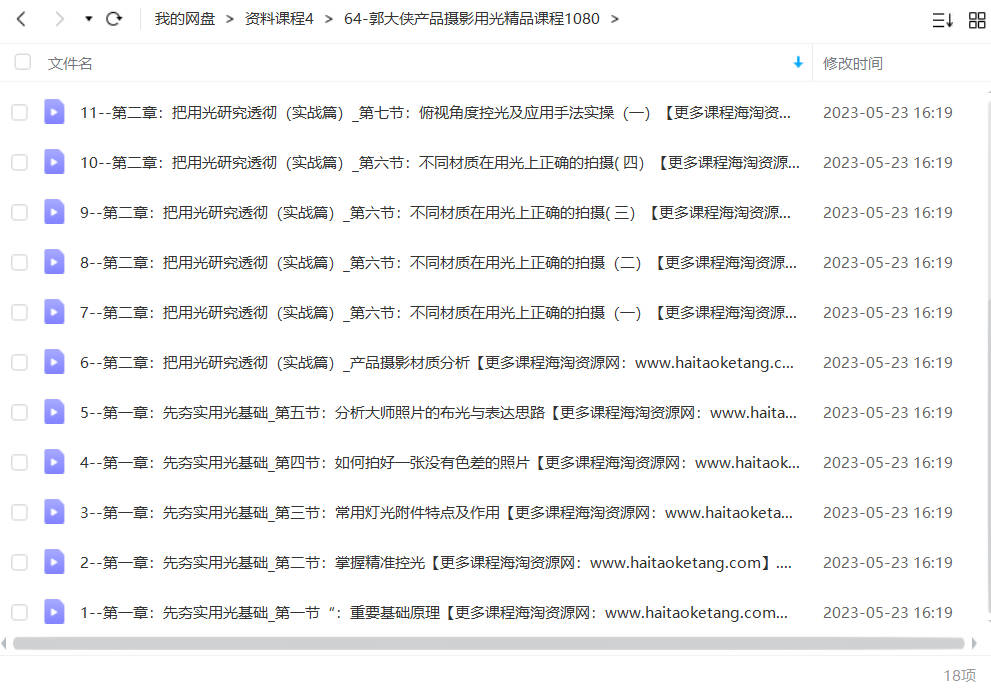This screenshot has height=688, width=991.
Task: Click the video icon of file 5--第一章
Action: point(54,411)
